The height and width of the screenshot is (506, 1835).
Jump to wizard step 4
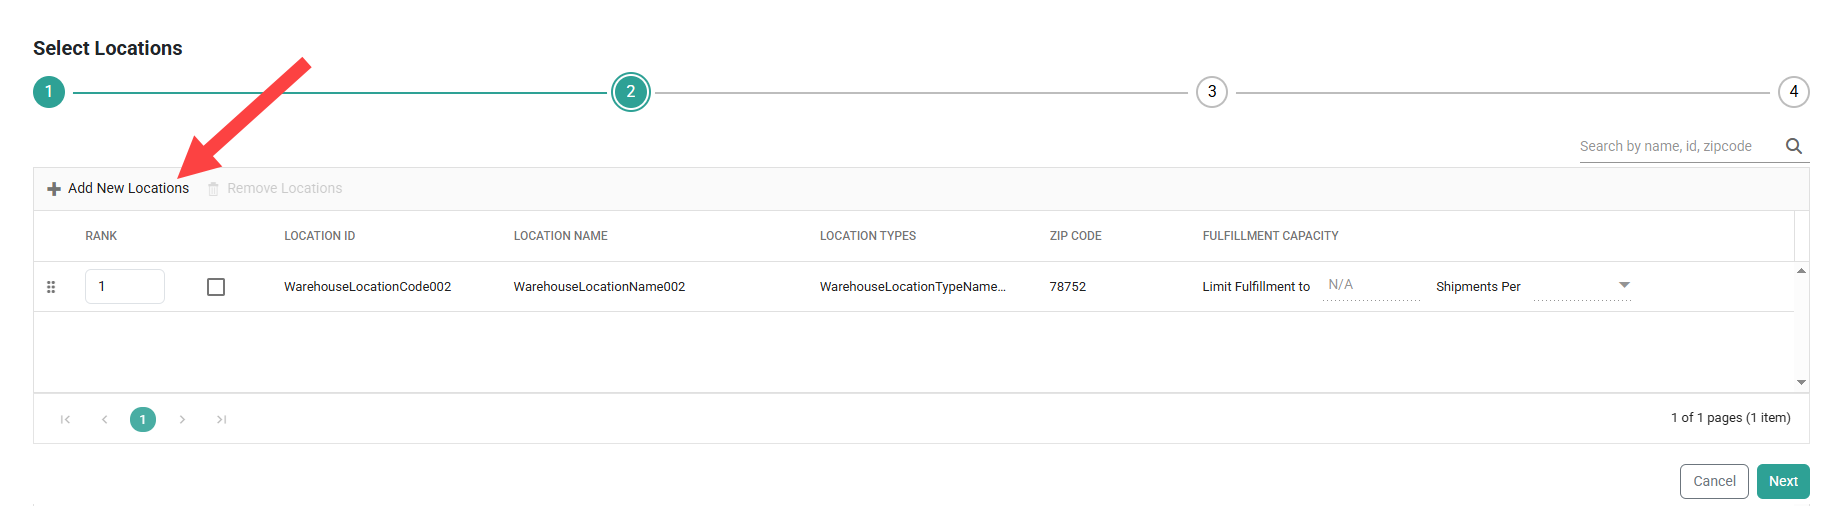[1794, 92]
